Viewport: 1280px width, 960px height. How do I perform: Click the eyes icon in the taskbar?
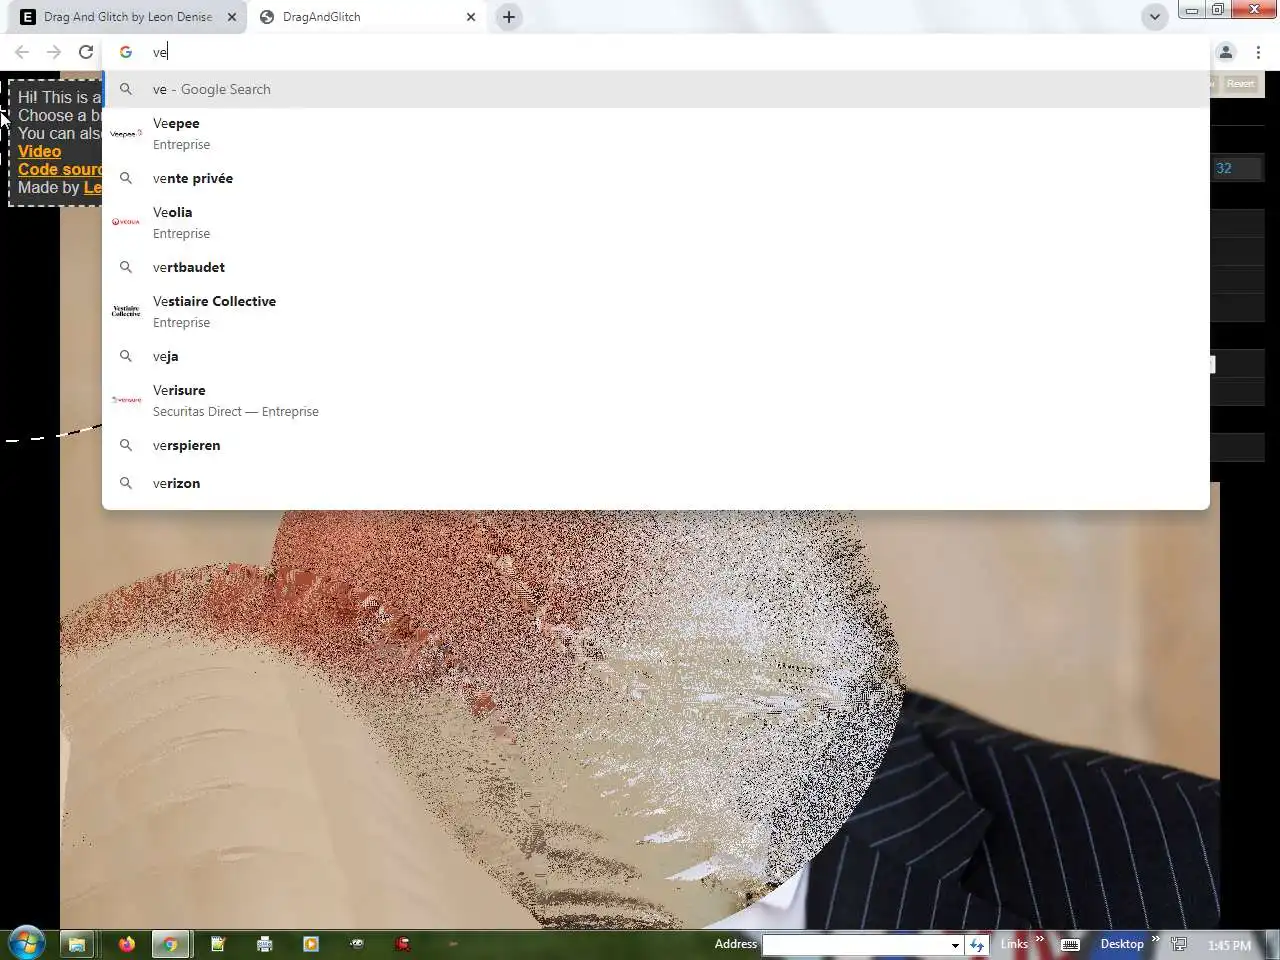point(357,944)
